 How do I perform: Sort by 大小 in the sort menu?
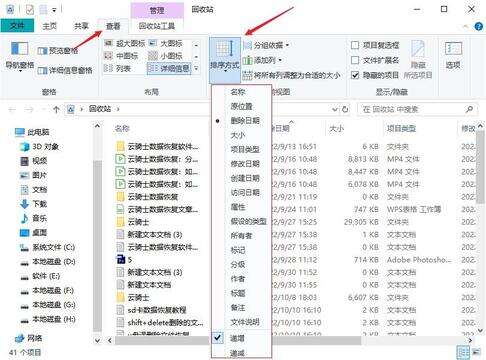tap(241, 135)
